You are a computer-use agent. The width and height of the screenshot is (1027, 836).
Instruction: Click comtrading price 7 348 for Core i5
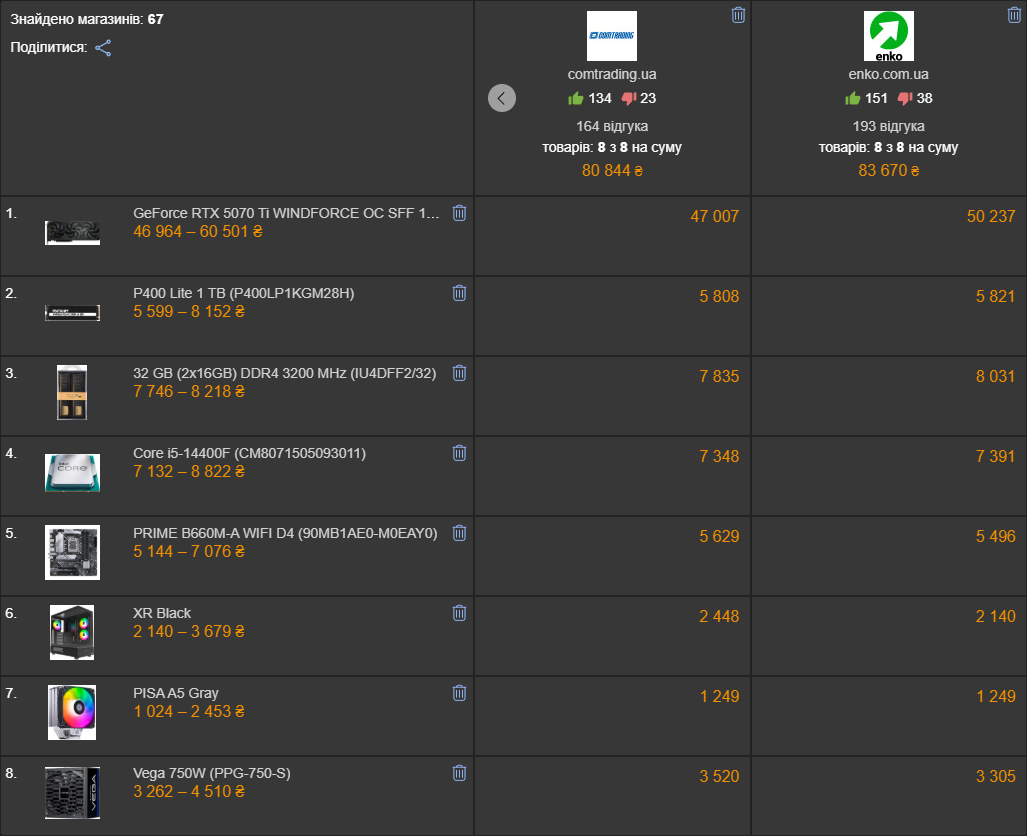[x=719, y=456]
